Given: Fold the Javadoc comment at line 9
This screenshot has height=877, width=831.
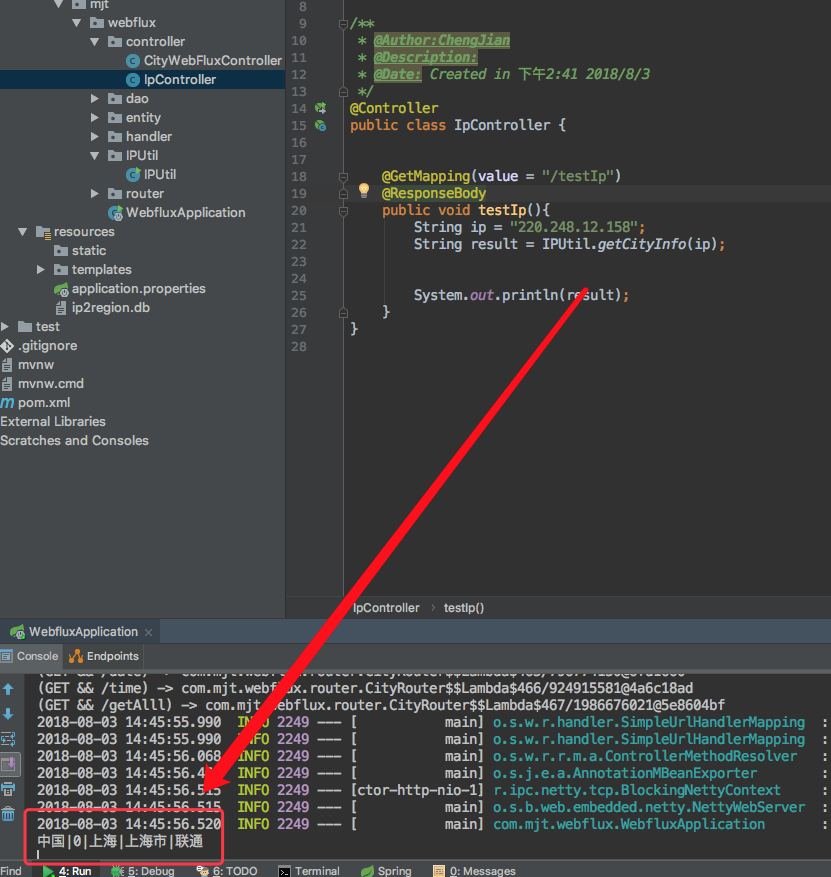Looking at the screenshot, I should [343, 24].
